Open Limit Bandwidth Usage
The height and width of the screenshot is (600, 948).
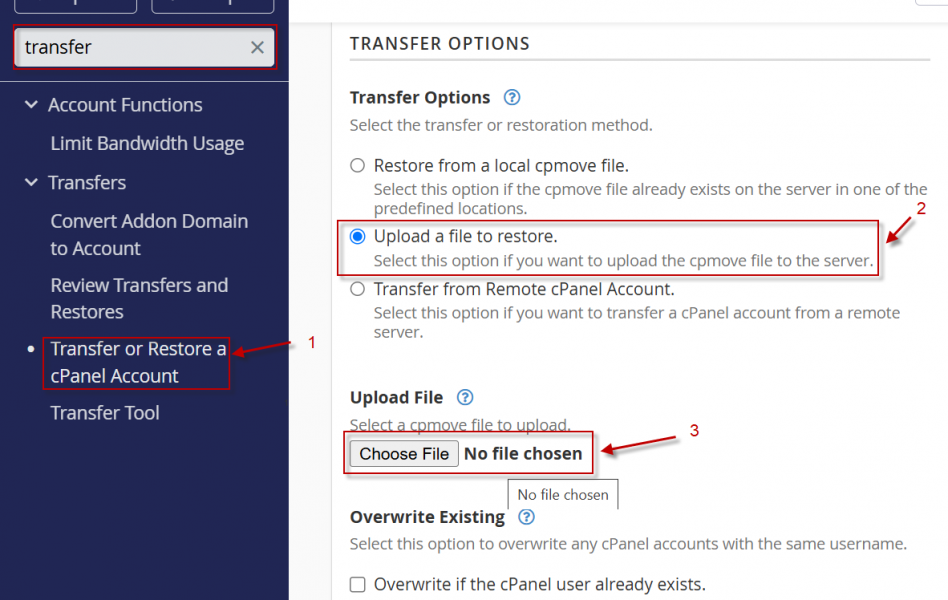[x=148, y=143]
